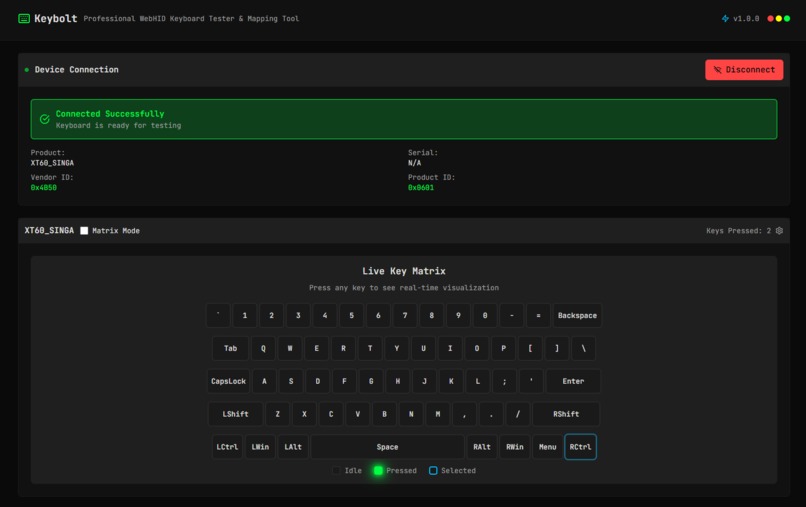This screenshot has height=507, width=806.
Task: Click the number 5 key
Action: tap(352, 315)
